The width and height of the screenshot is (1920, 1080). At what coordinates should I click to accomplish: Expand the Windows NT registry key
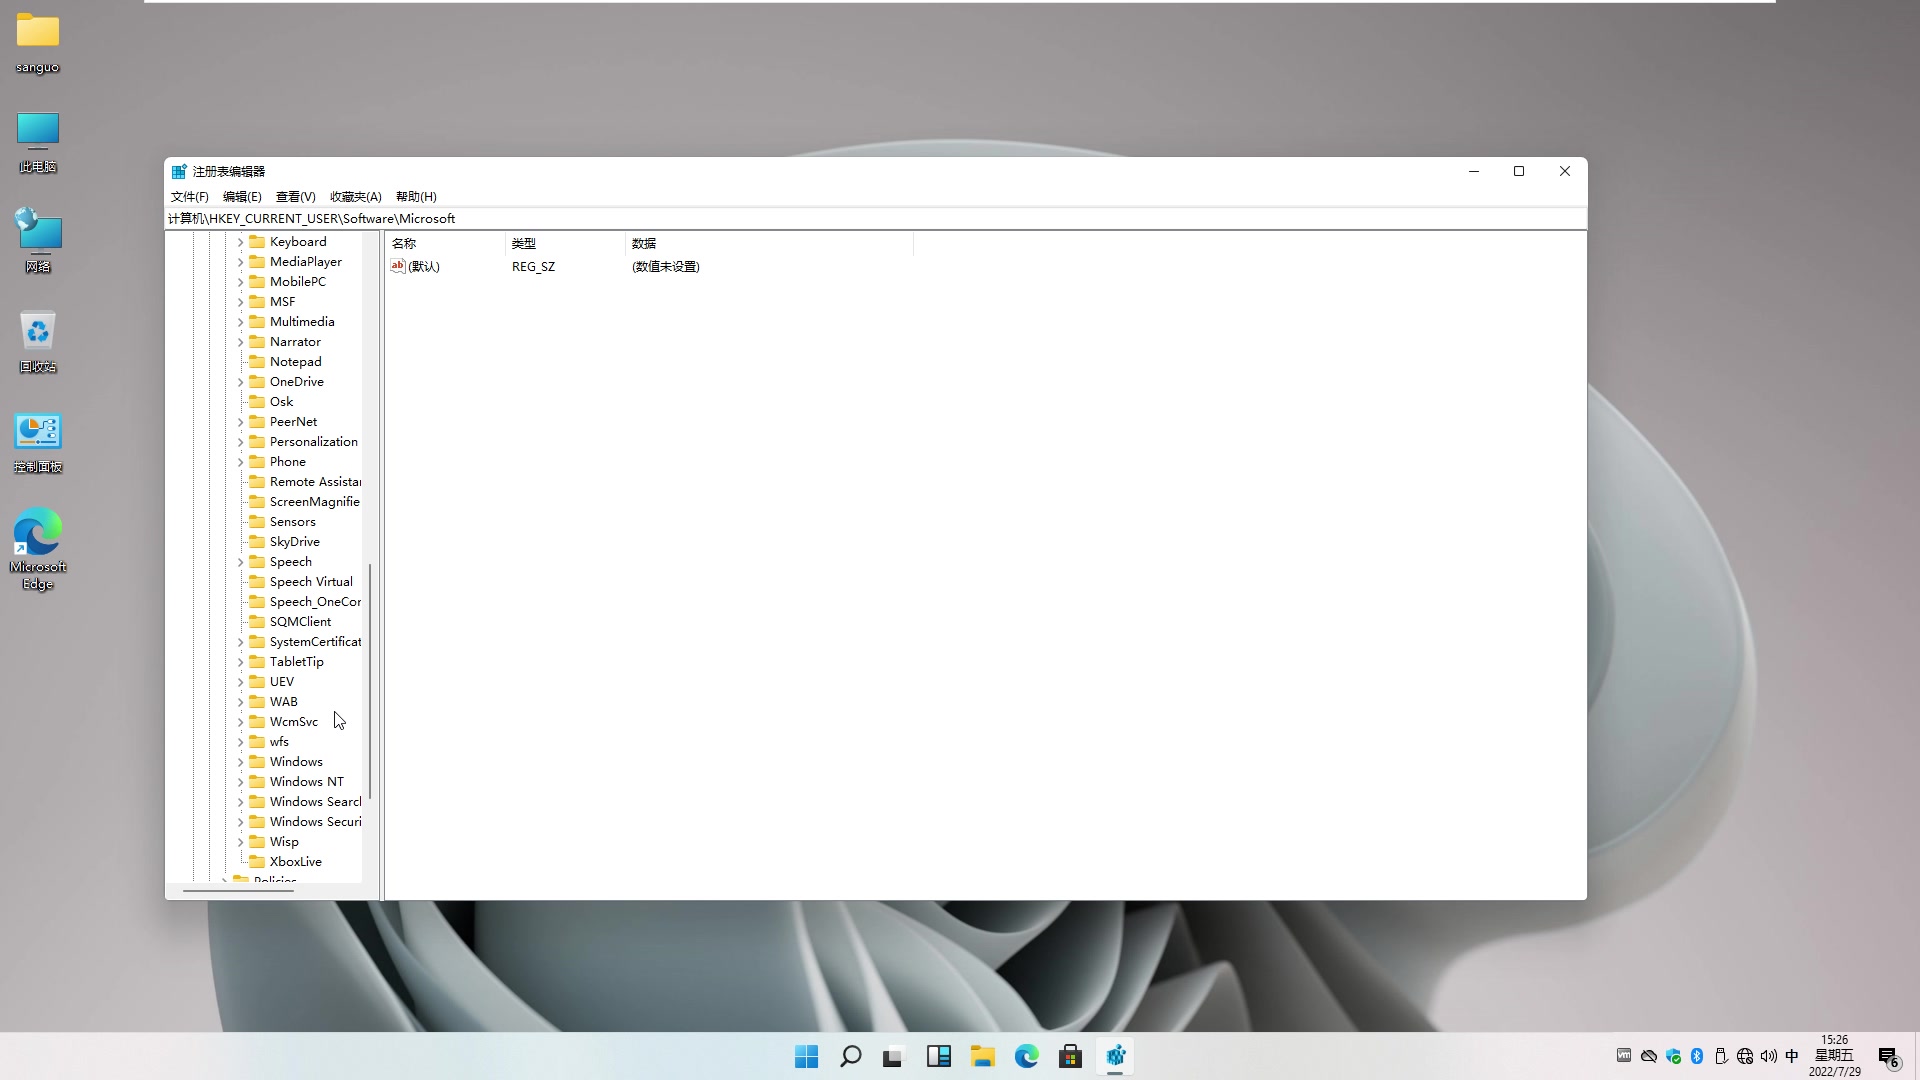[241, 781]
